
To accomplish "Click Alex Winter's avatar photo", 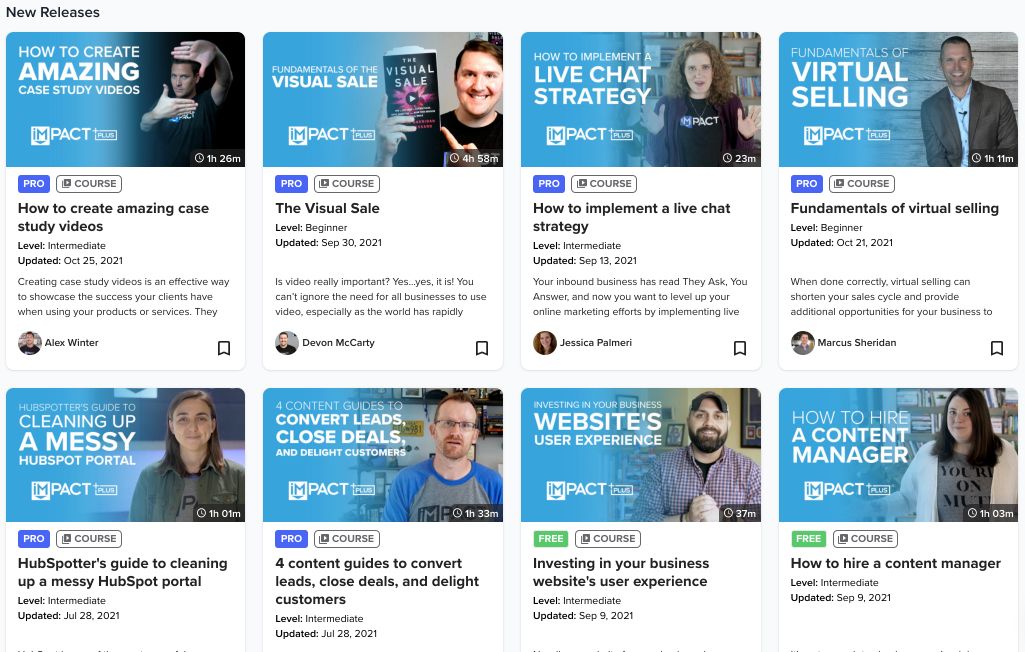I will [x=29, y=343].
